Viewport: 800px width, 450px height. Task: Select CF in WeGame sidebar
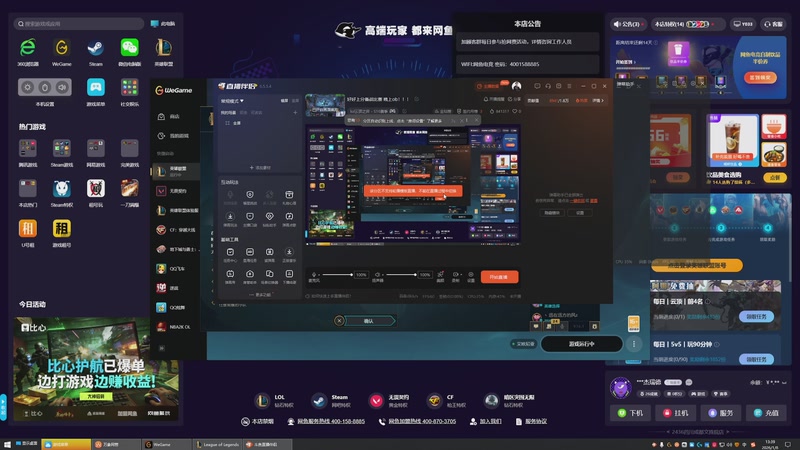click(x=176, y=230)
